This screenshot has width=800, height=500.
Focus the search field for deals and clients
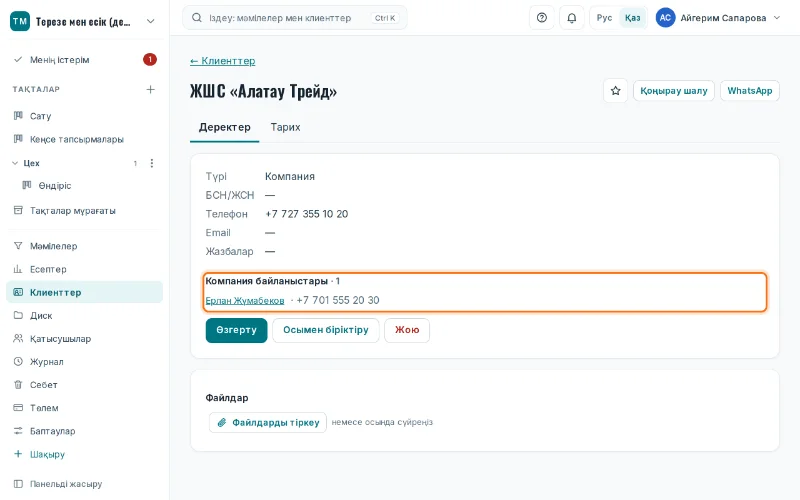(x=294, y=18)
